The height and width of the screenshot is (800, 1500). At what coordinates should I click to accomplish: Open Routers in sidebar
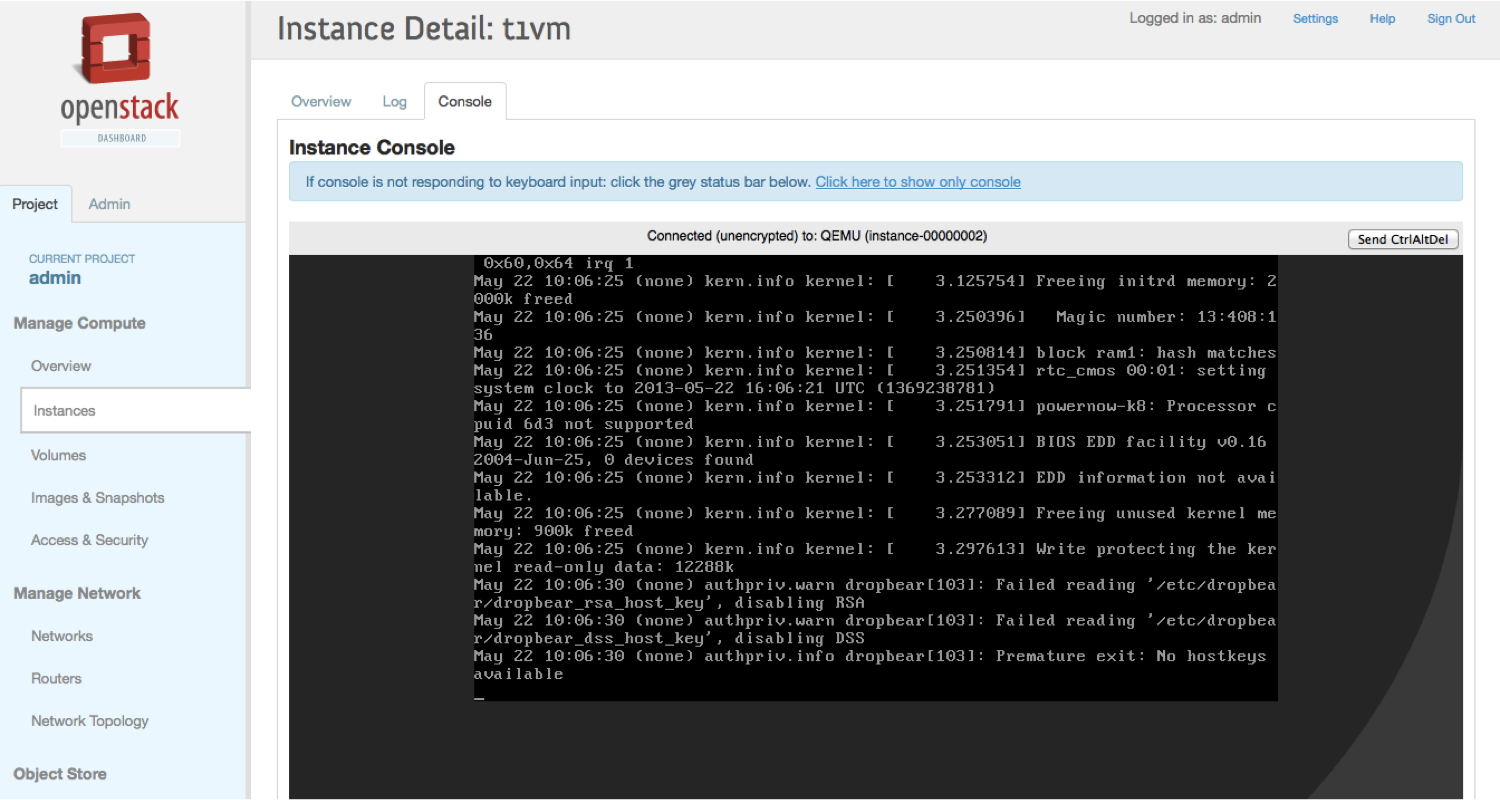pyautogui.click(x=56, y=678)
